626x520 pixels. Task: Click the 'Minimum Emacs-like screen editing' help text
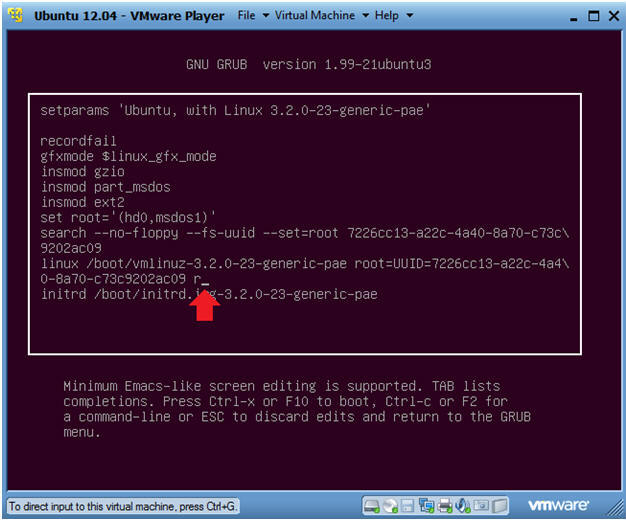click(297, 409)
